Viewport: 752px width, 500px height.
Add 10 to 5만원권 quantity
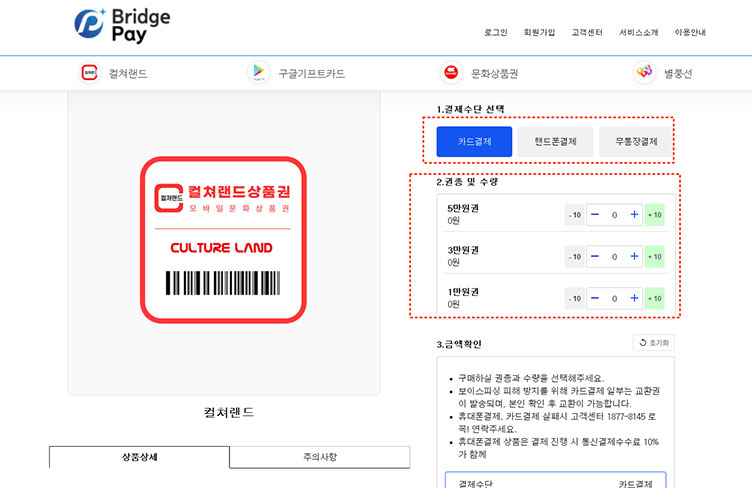[x=655, y=215]
